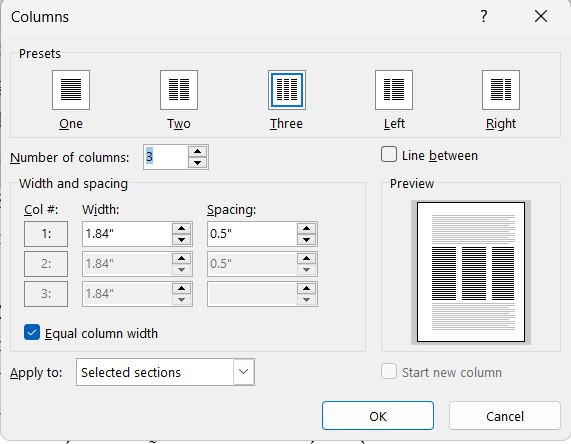Click the three-column page Preview thumbnail
The image size is (571, 444).
pyautogui.click(x=471, y=272)
